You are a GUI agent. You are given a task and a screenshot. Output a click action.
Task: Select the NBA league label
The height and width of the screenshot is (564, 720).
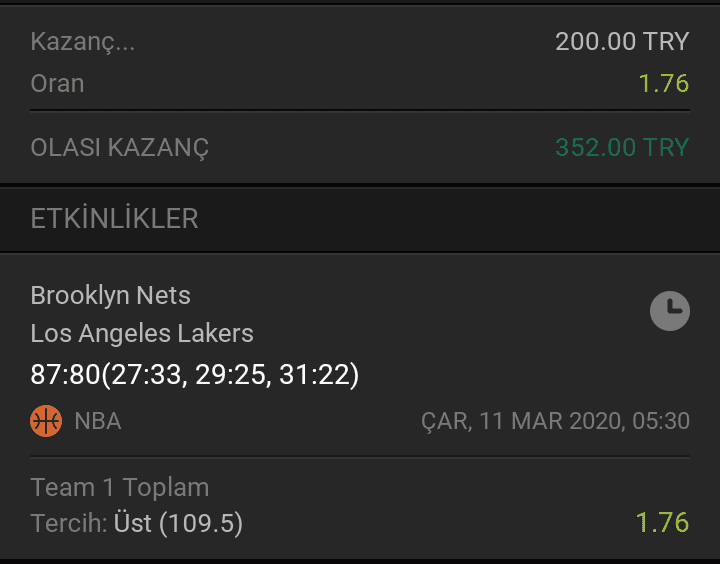[x=98, y=421]
